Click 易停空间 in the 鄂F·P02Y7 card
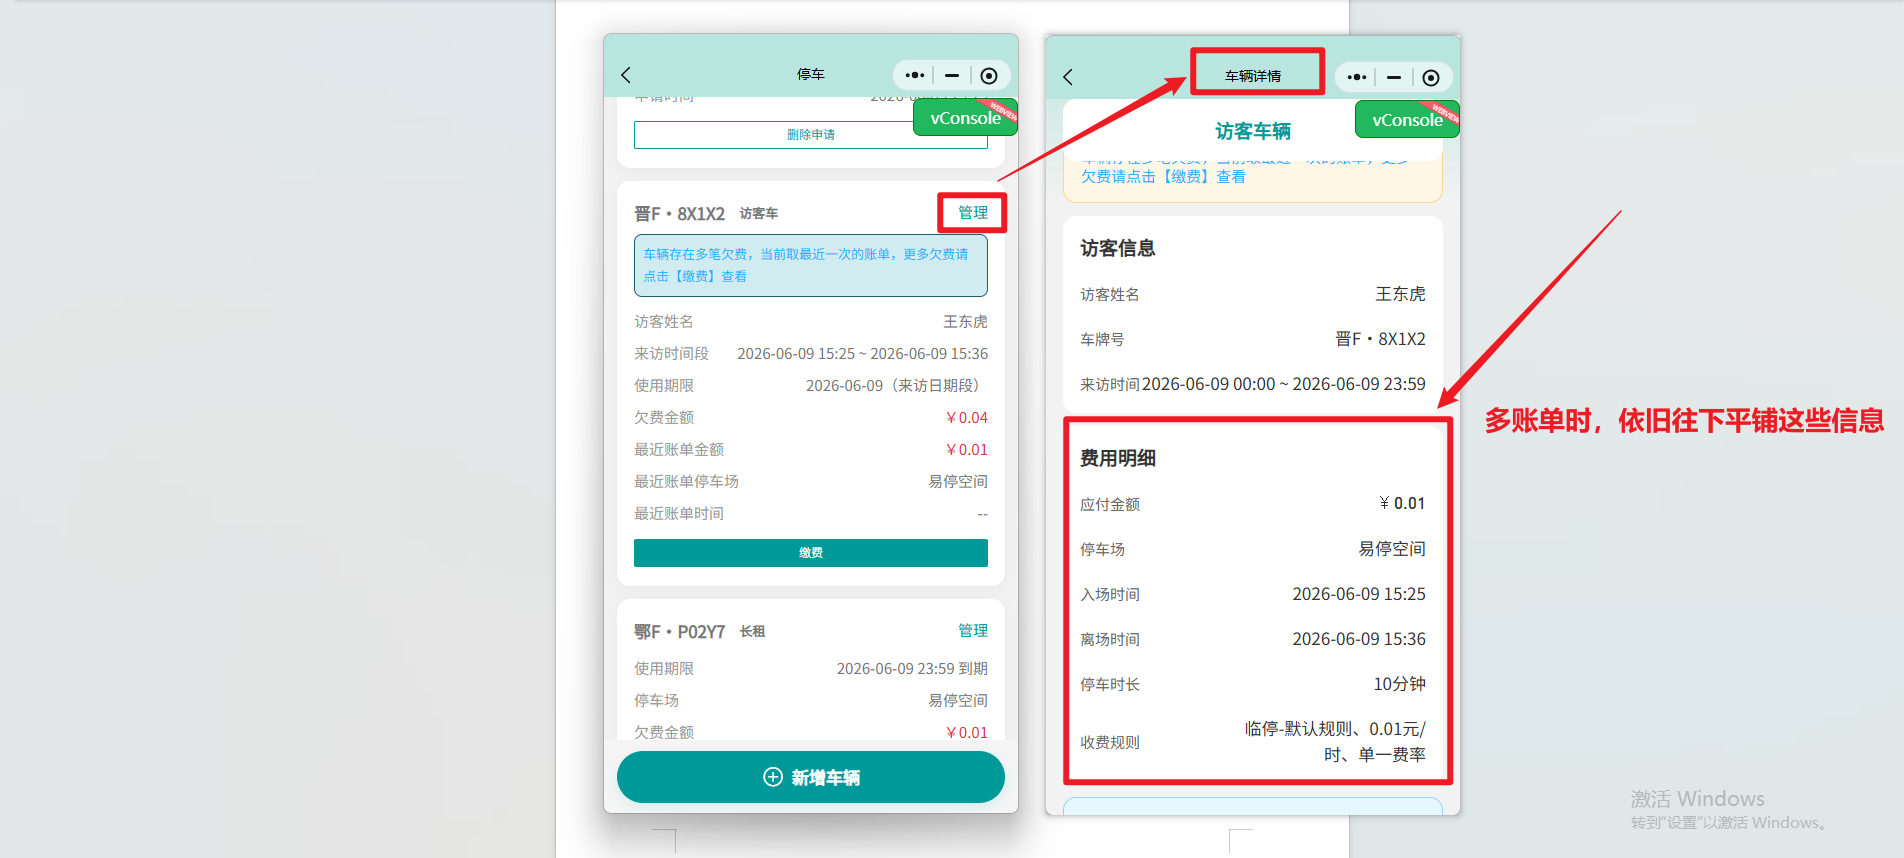 click(958, 701)
